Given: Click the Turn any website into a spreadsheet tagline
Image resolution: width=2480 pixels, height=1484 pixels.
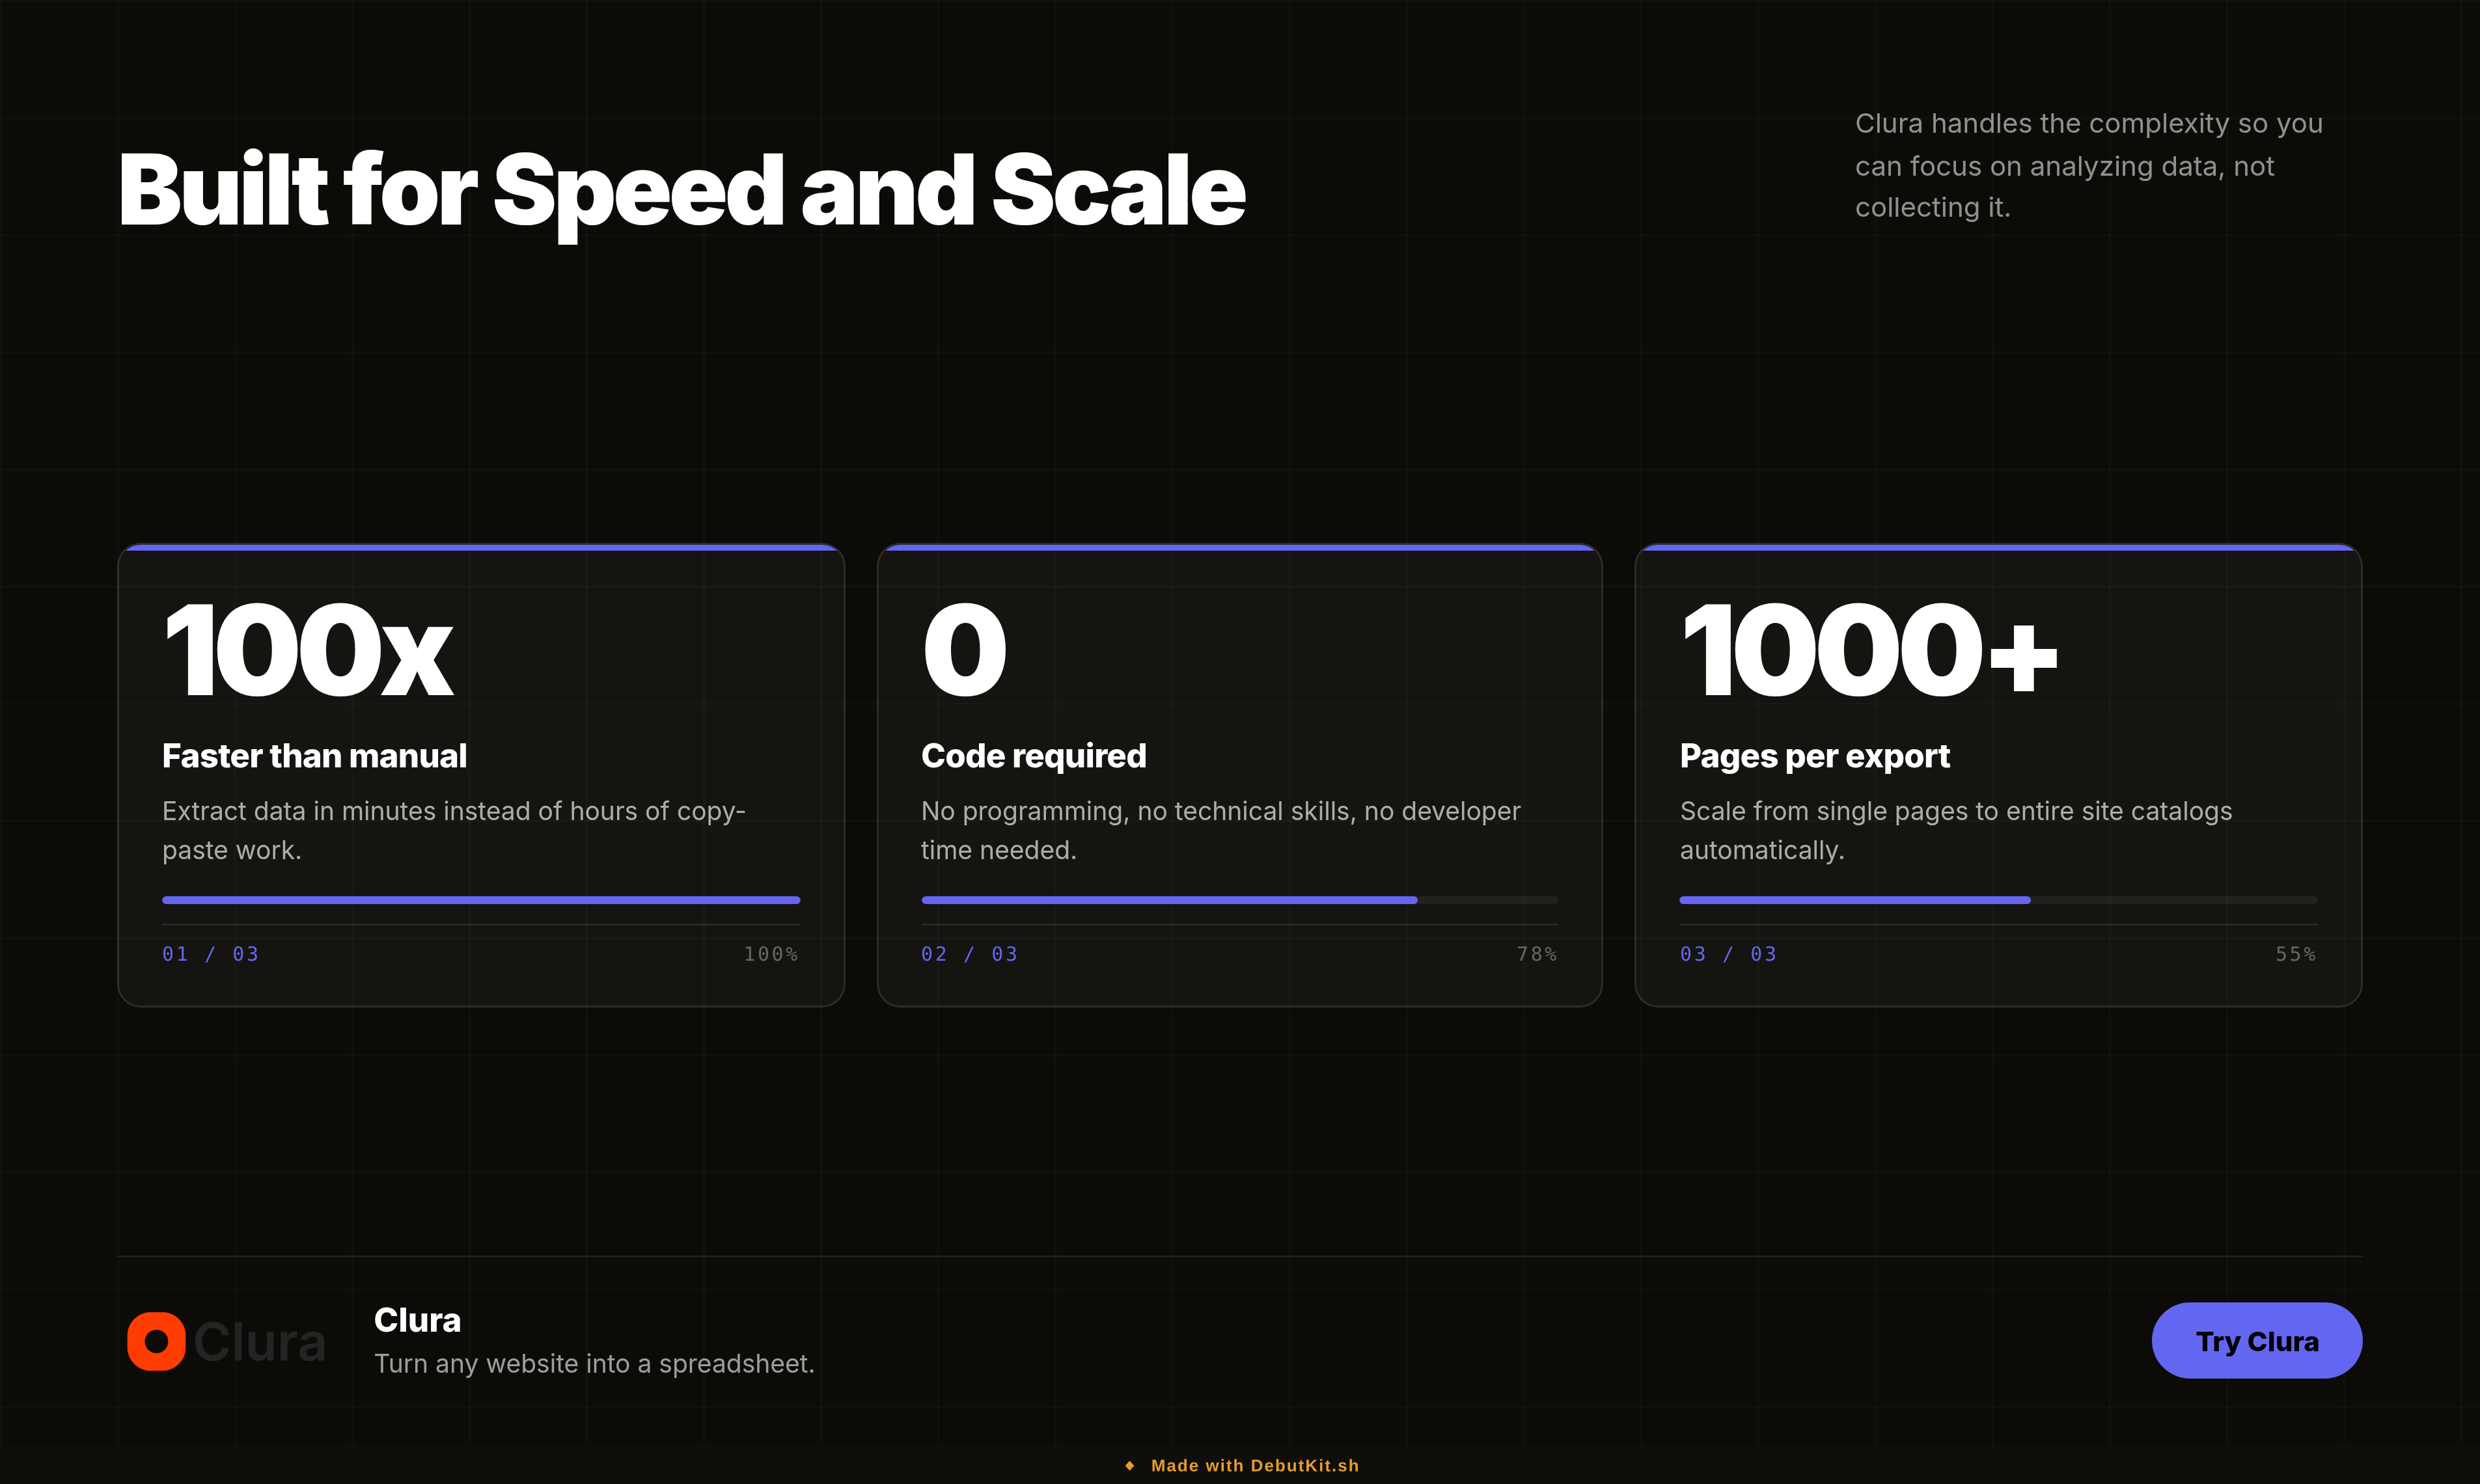Looking at the screenshot, I should click(595, 1364).
